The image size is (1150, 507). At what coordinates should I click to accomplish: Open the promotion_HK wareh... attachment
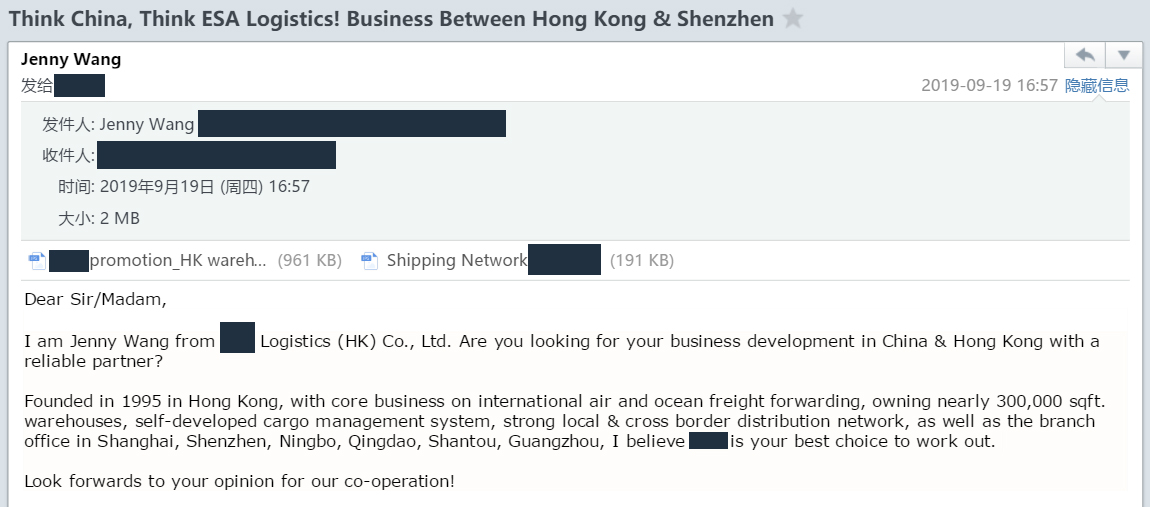pyautogui.click(x=180, y=261)
